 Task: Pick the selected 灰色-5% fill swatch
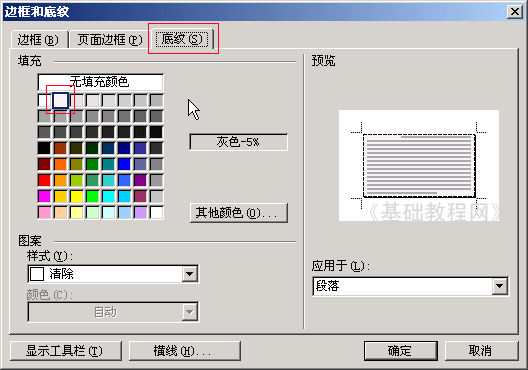point(61,100)
